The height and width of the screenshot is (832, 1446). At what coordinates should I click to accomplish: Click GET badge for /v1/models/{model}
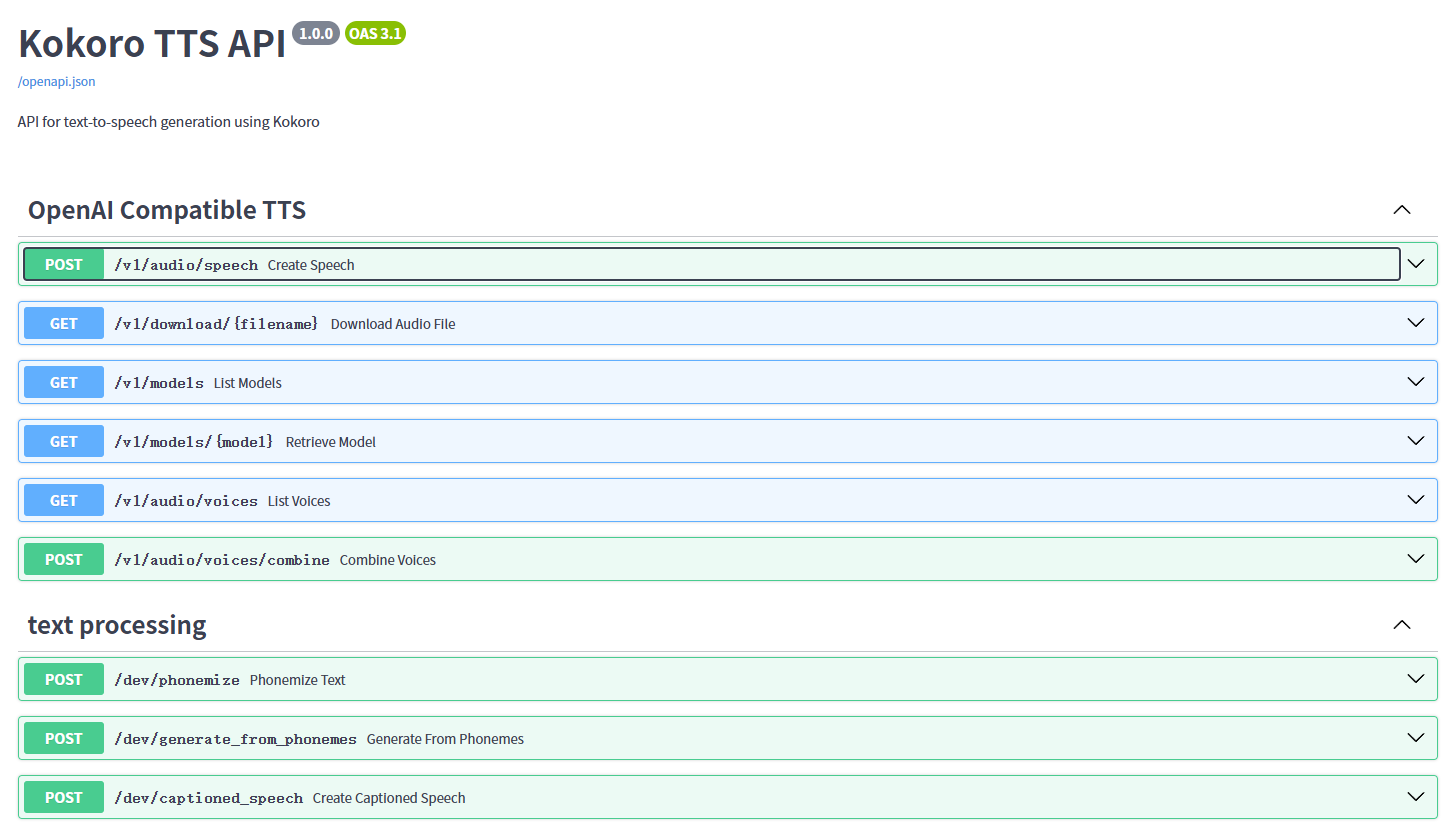(64, 441)
